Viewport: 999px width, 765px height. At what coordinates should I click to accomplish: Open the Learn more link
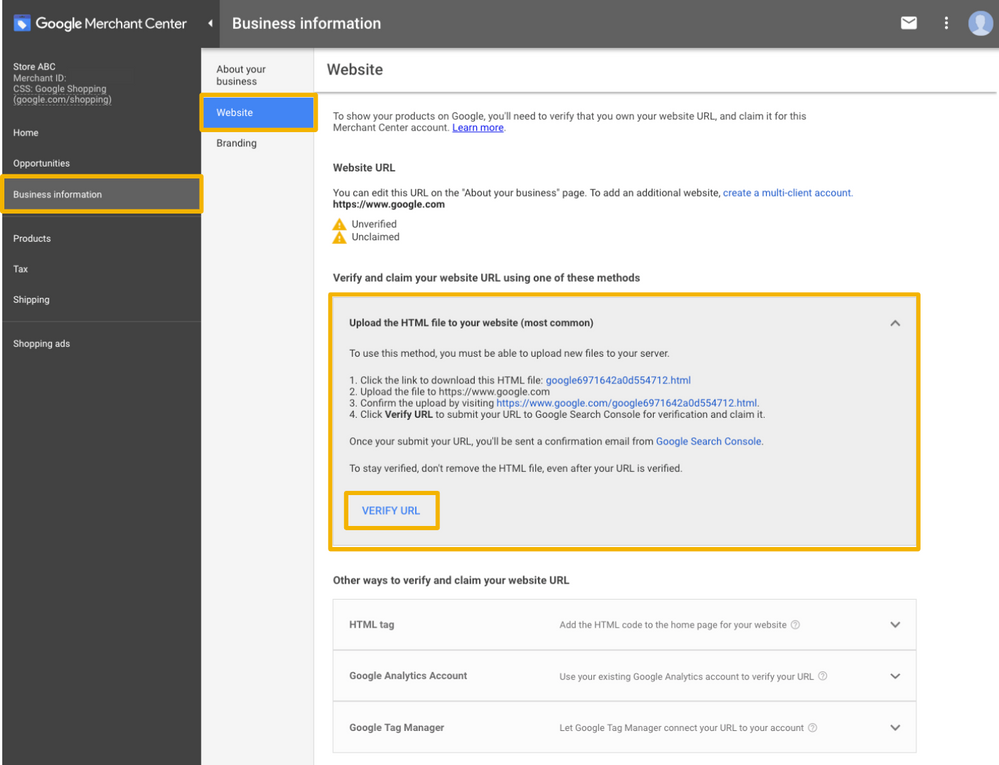point(478,128)
